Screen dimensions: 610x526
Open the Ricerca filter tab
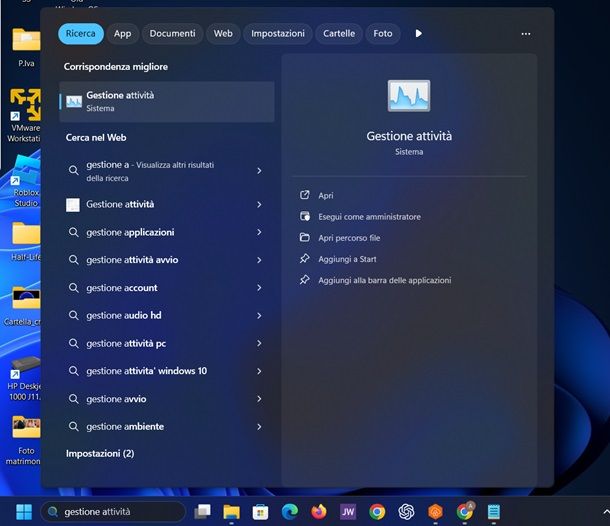pyautogui.click(x=81, y=33)
